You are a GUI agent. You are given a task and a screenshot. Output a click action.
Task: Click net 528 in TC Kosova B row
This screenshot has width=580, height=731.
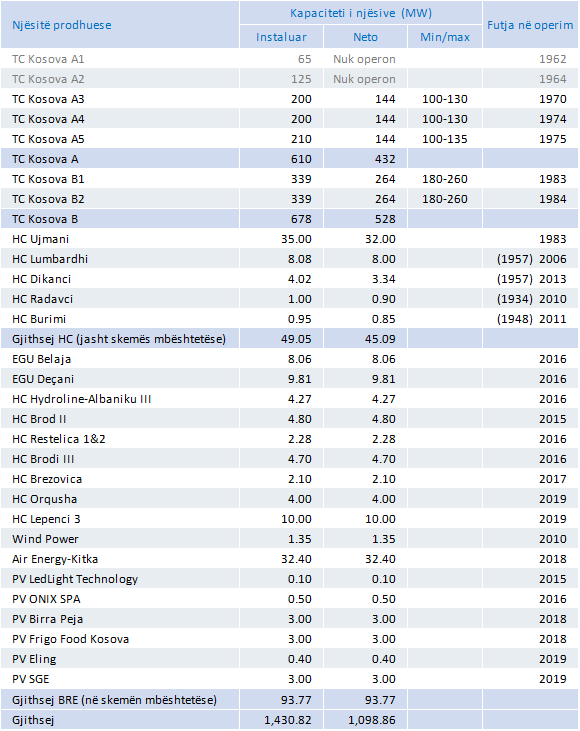385,219
